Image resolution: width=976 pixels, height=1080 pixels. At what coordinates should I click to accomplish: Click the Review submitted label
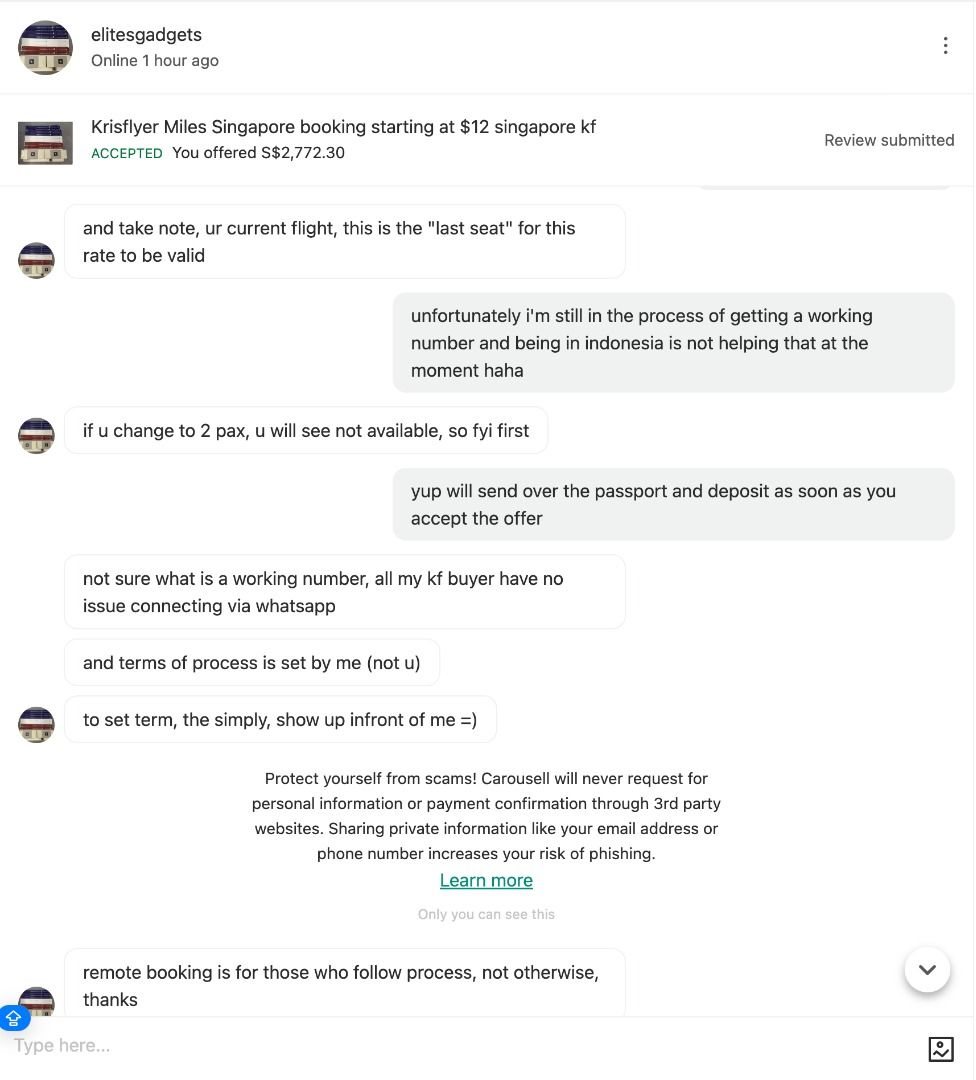(x=889, y=141)
